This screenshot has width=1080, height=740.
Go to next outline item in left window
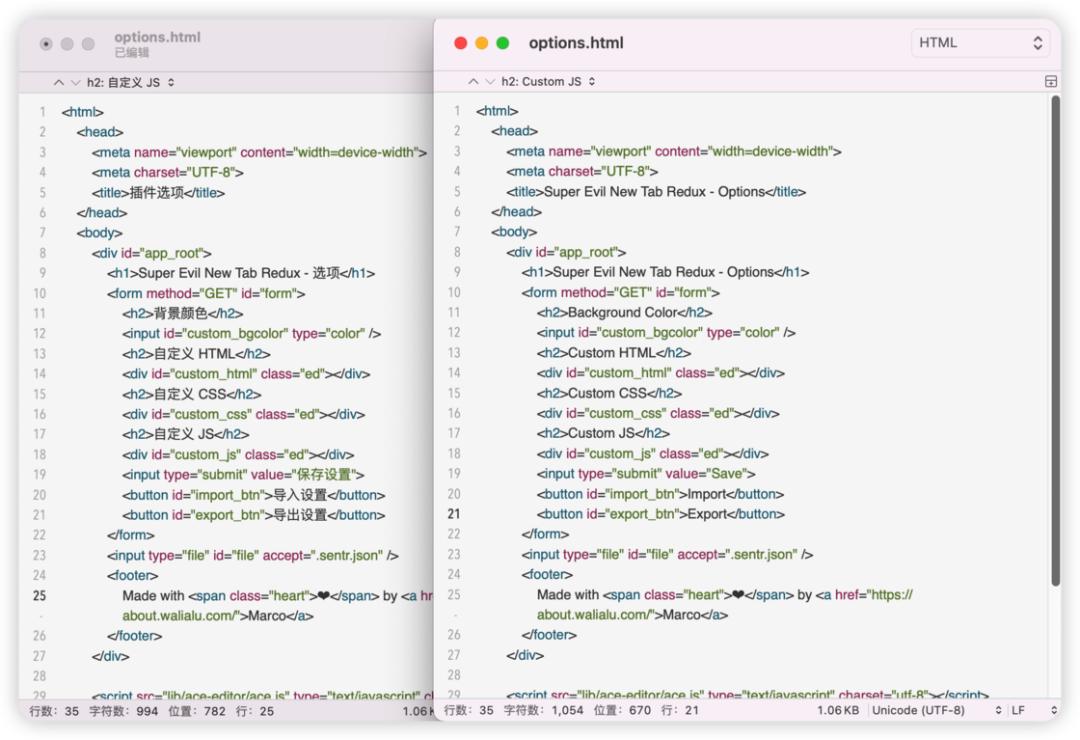74,83
